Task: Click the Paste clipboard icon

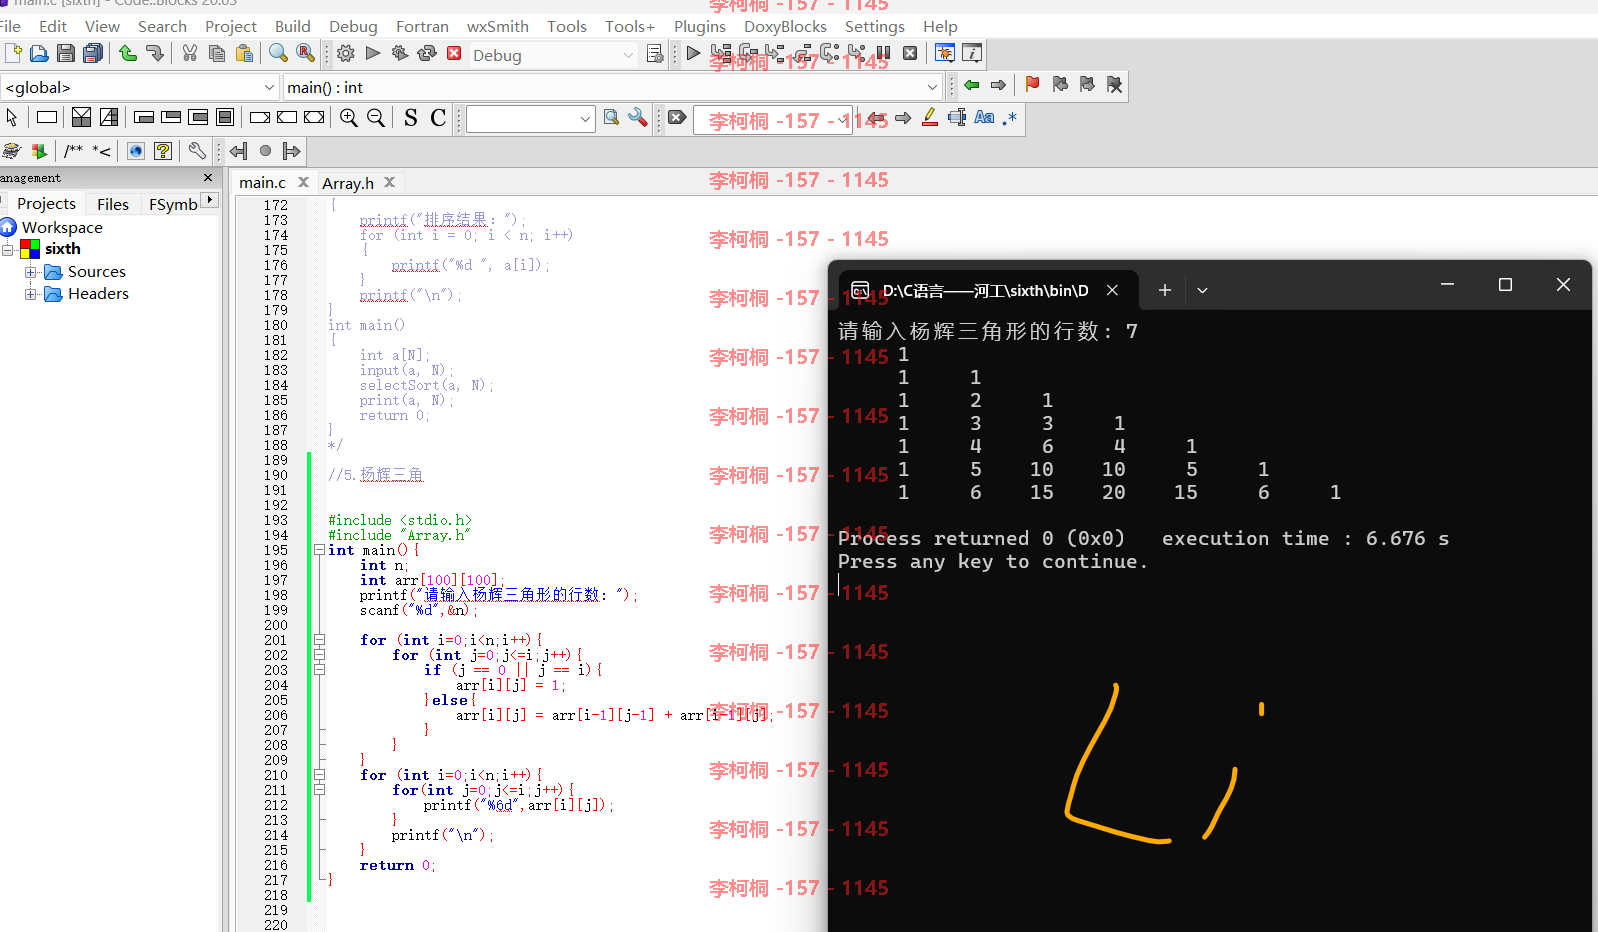Action: coord(243,53)
